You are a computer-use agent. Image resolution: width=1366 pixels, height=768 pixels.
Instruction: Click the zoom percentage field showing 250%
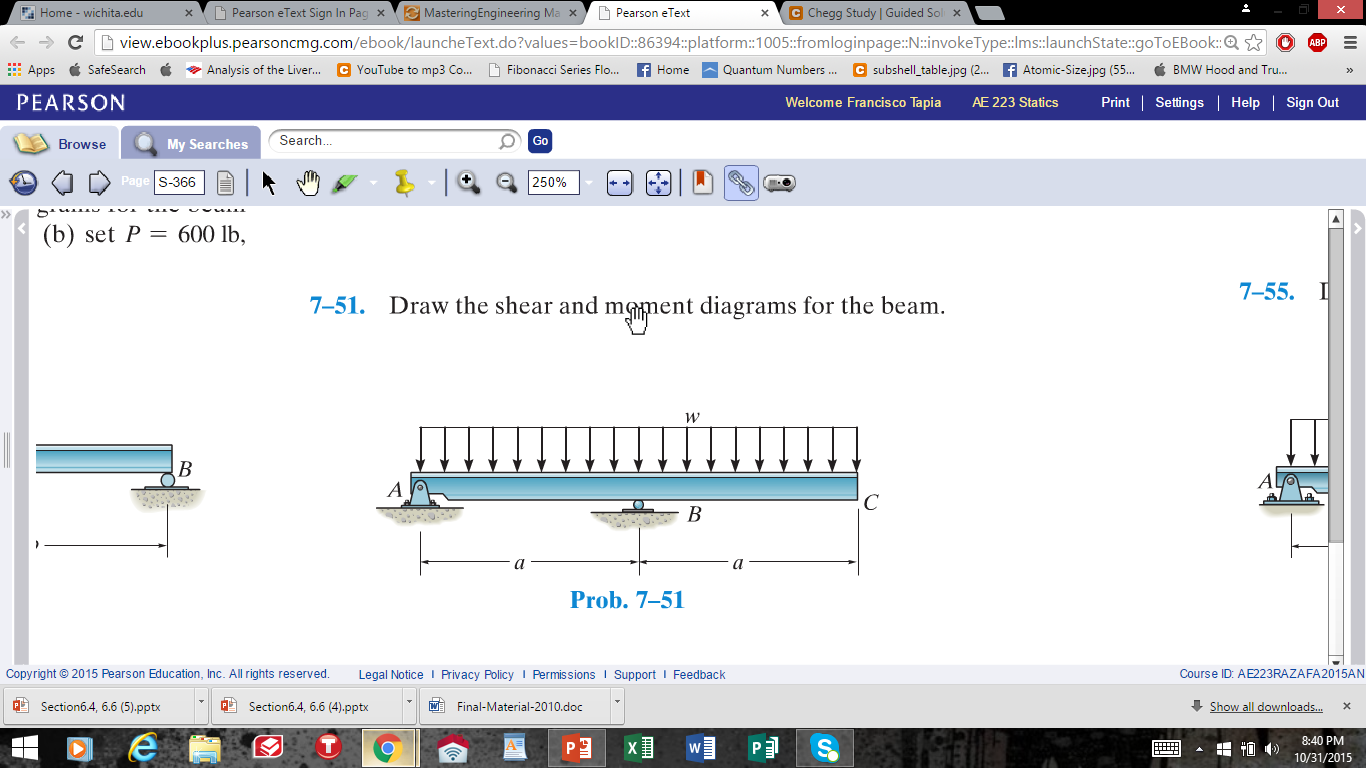[x=554, y=183]
